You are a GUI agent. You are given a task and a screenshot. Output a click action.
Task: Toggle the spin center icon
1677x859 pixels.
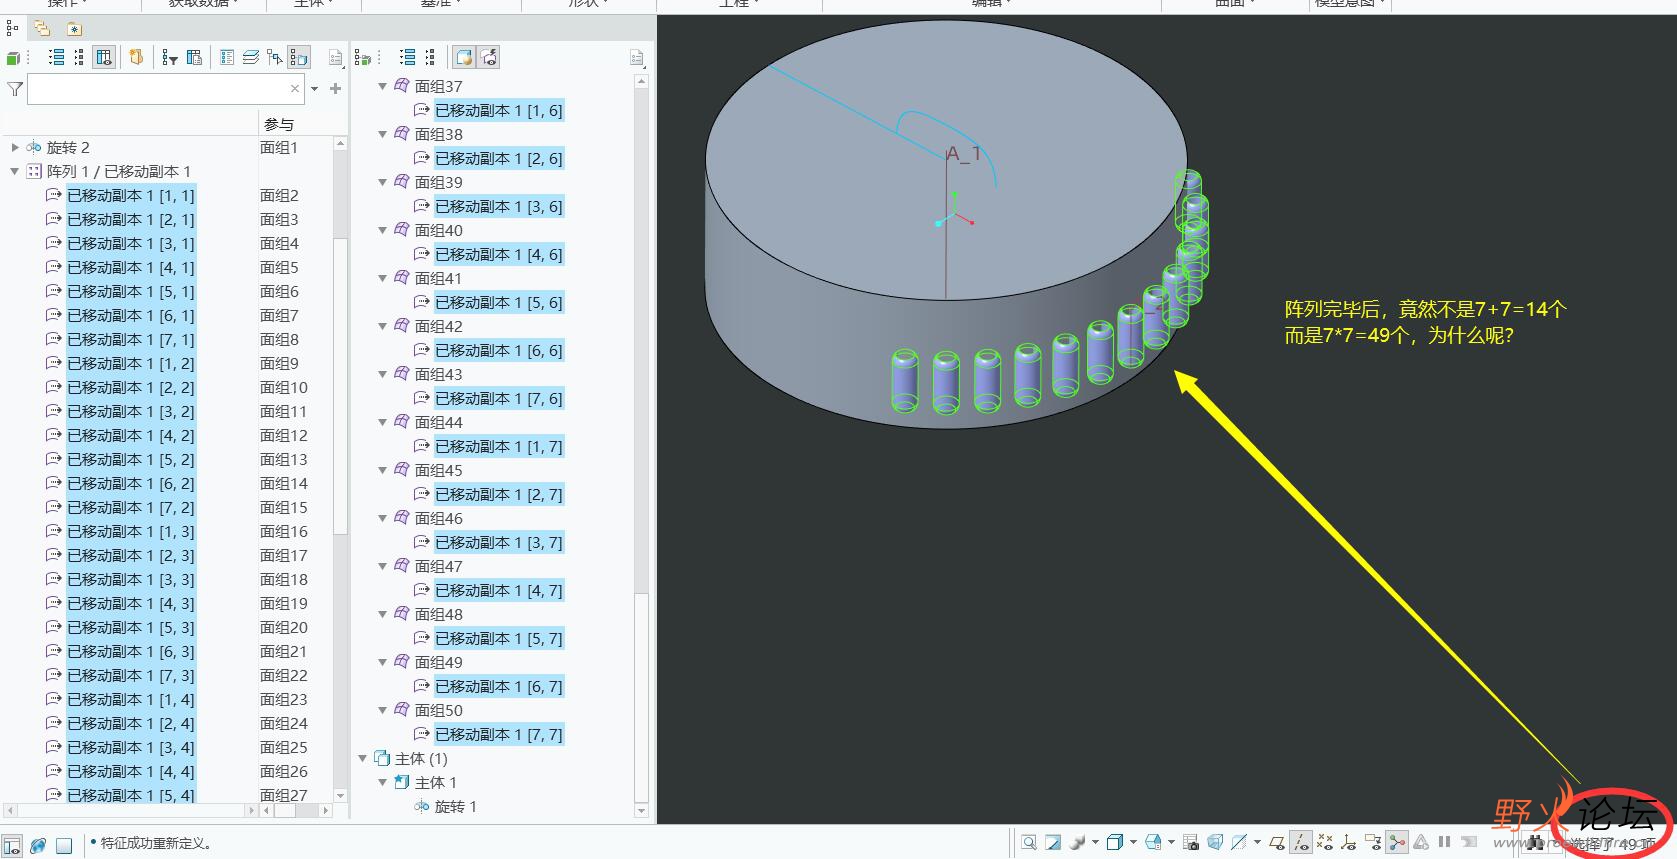(x=1397, y=842)
